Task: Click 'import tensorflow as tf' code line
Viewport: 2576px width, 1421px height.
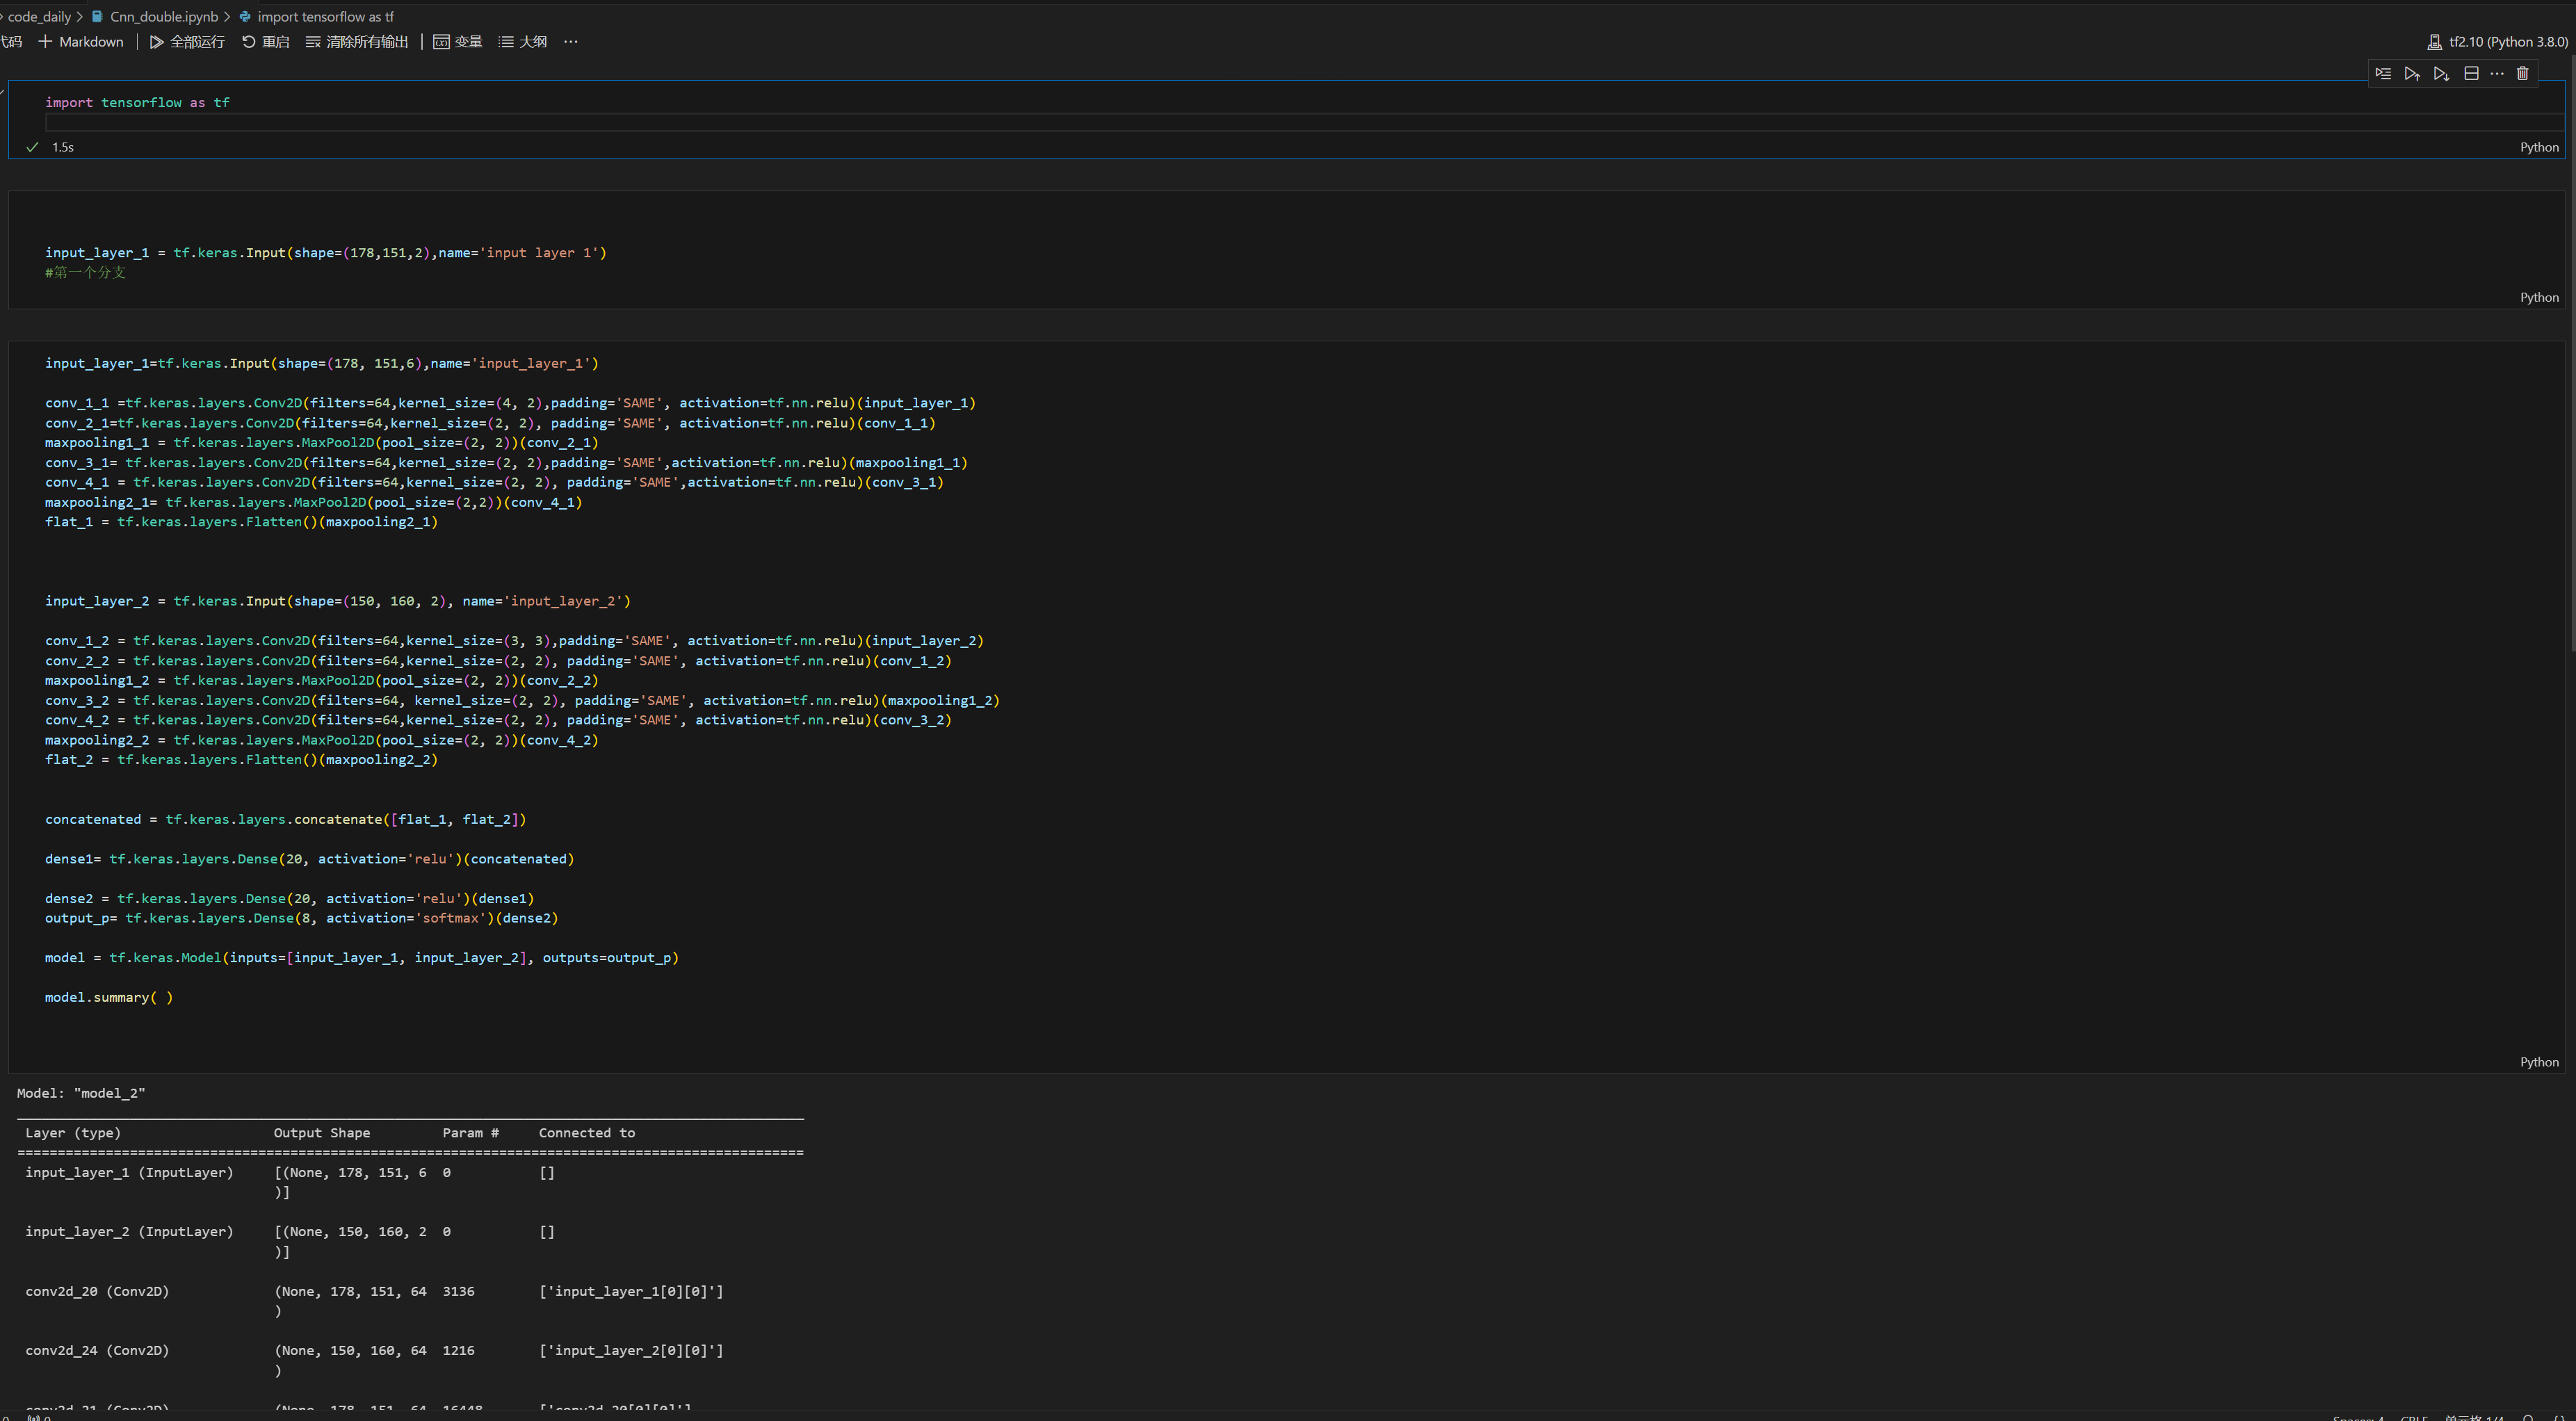Action: point(137,103)
